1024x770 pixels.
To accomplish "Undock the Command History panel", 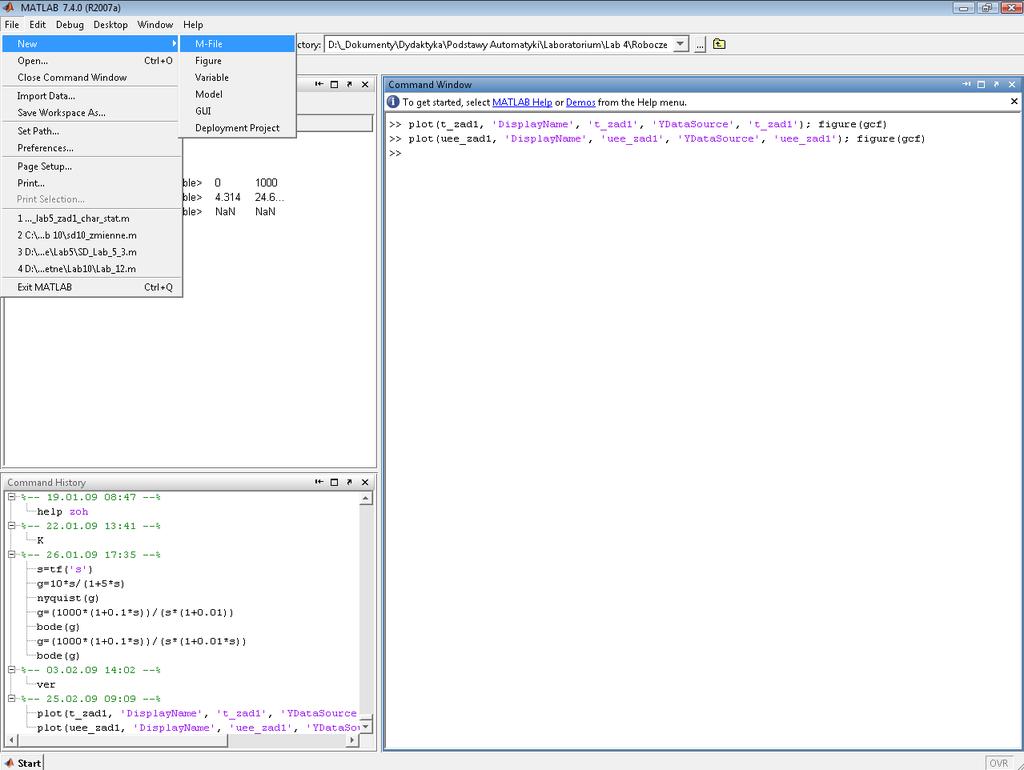I will click(349, 482).
